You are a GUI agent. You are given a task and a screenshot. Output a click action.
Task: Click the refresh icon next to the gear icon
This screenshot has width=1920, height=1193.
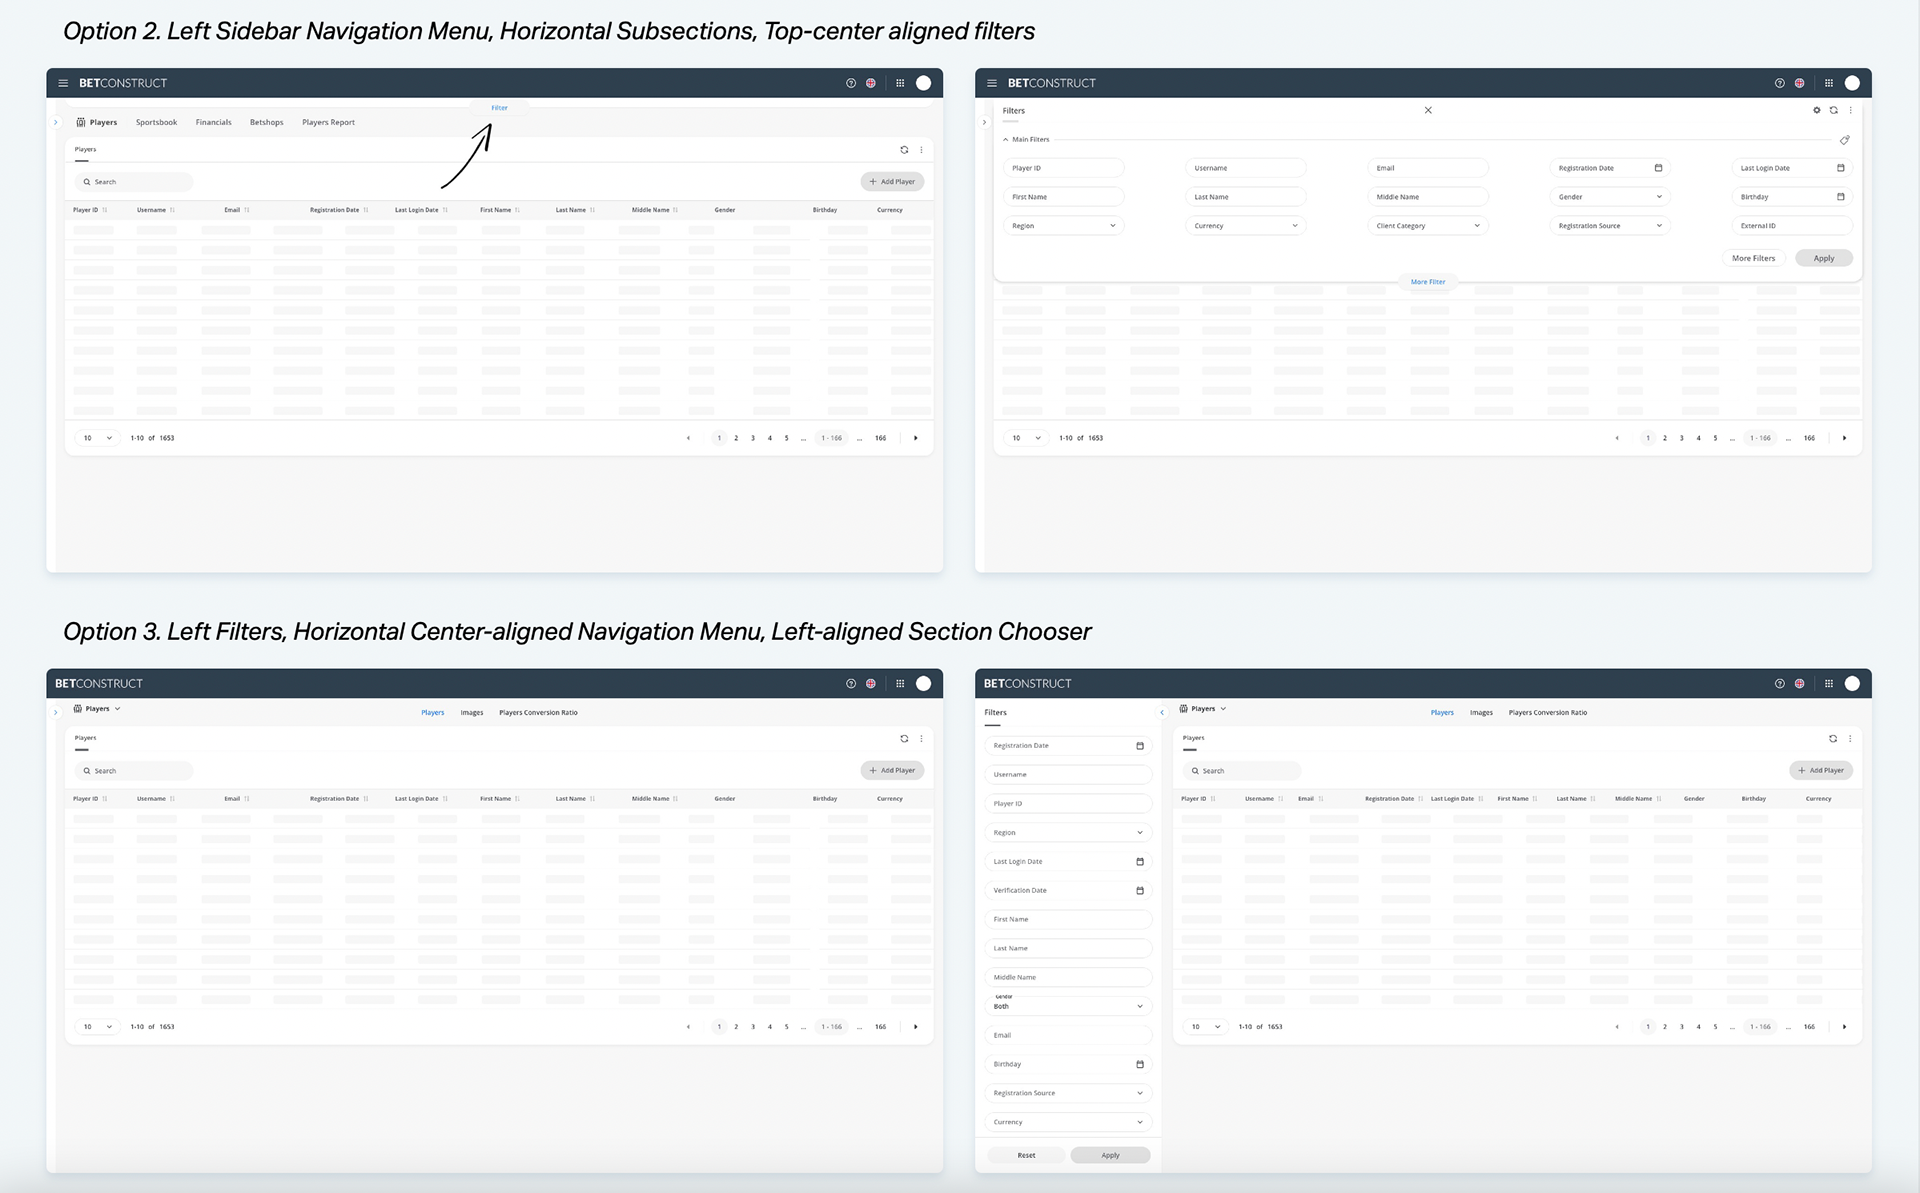tap(1833, 110)
